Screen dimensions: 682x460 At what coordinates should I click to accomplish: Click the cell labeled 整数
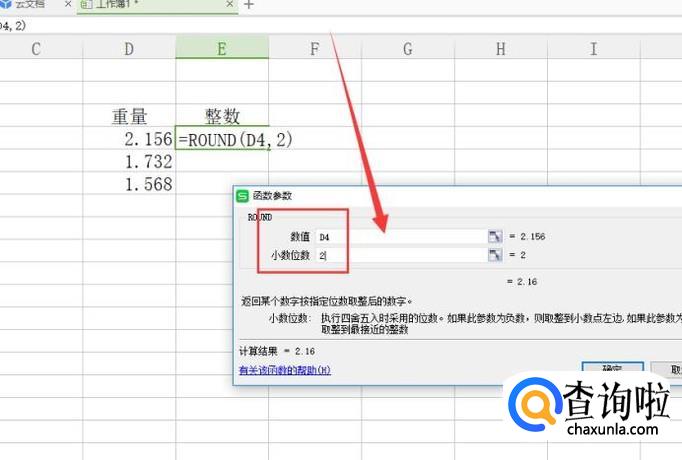coord(222,116)
